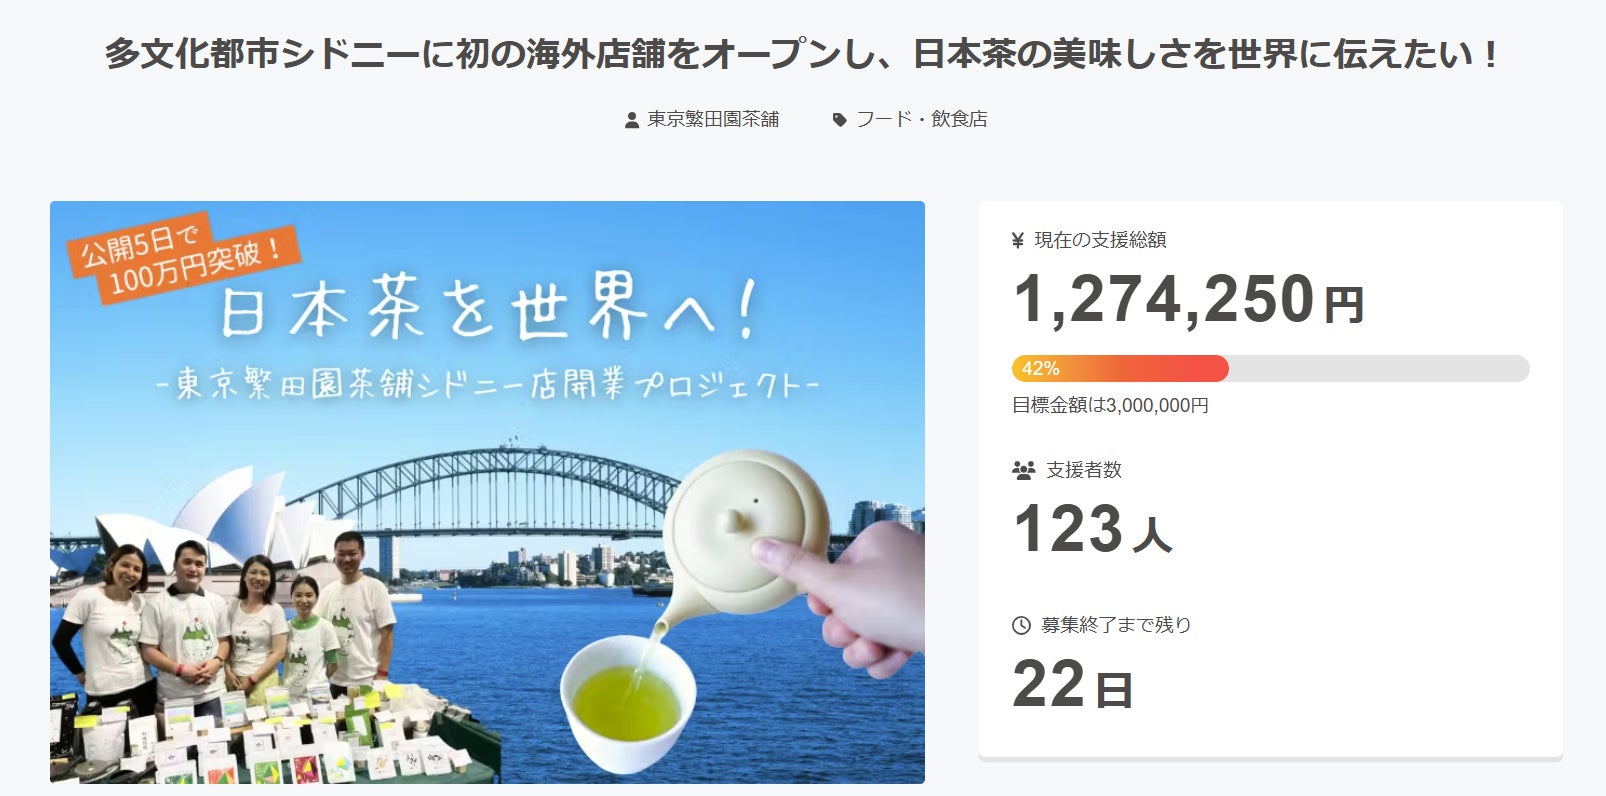The height and width of the screenshot is (796, 1606).
Task: Click the clock icon beside 募集終了まで残り
Action: [x=1021, y=625]
